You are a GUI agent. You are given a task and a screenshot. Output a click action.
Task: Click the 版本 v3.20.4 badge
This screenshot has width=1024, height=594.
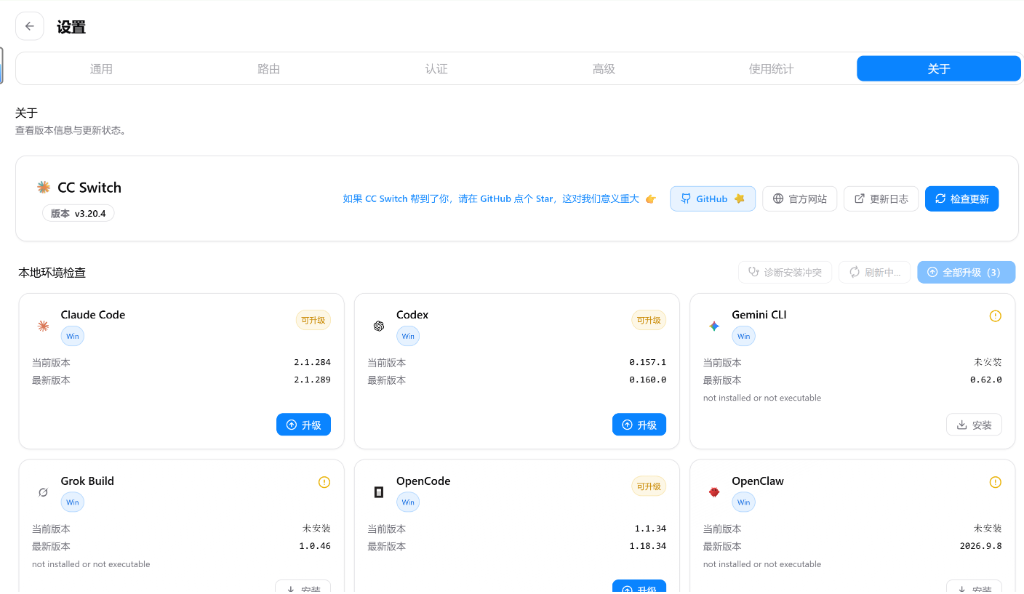(78, 213)
